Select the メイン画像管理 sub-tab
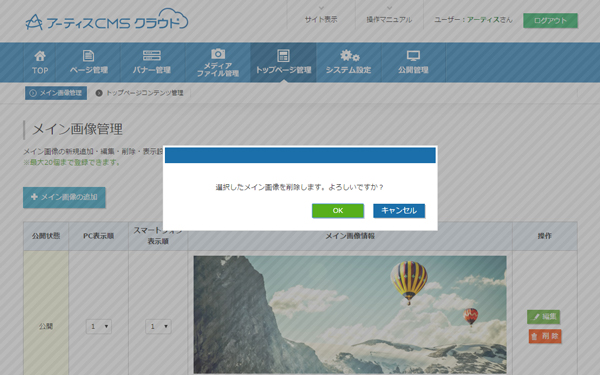Screen dimensions: 600x375 click(56, 93)
